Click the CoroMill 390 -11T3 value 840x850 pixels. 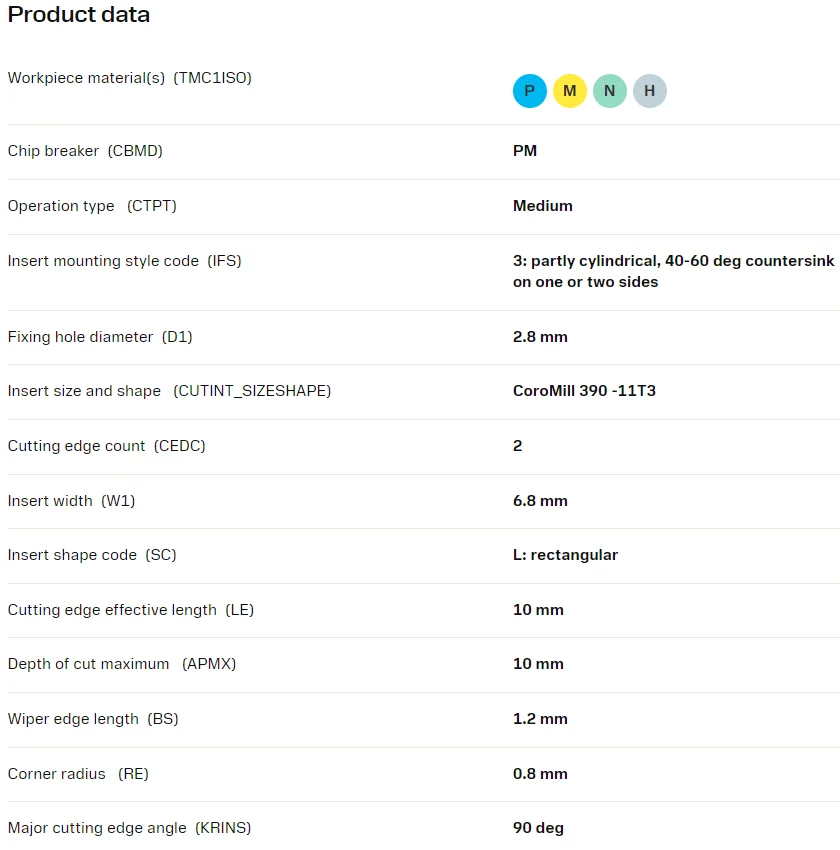pos(584,391)
